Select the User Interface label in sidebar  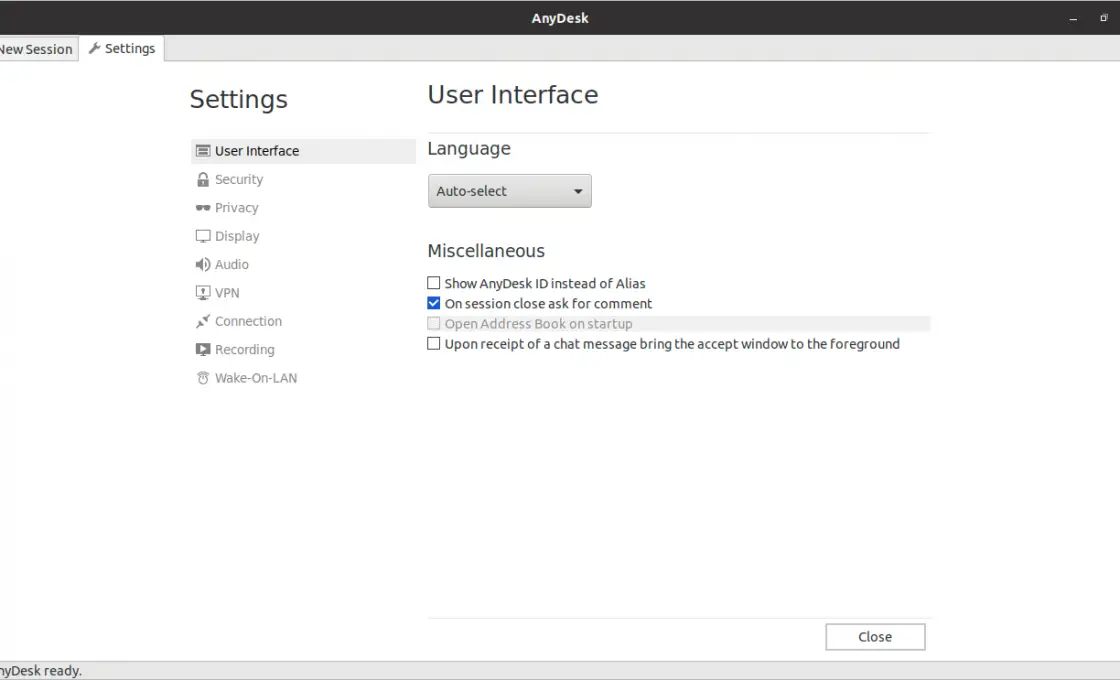pos(257,151)
